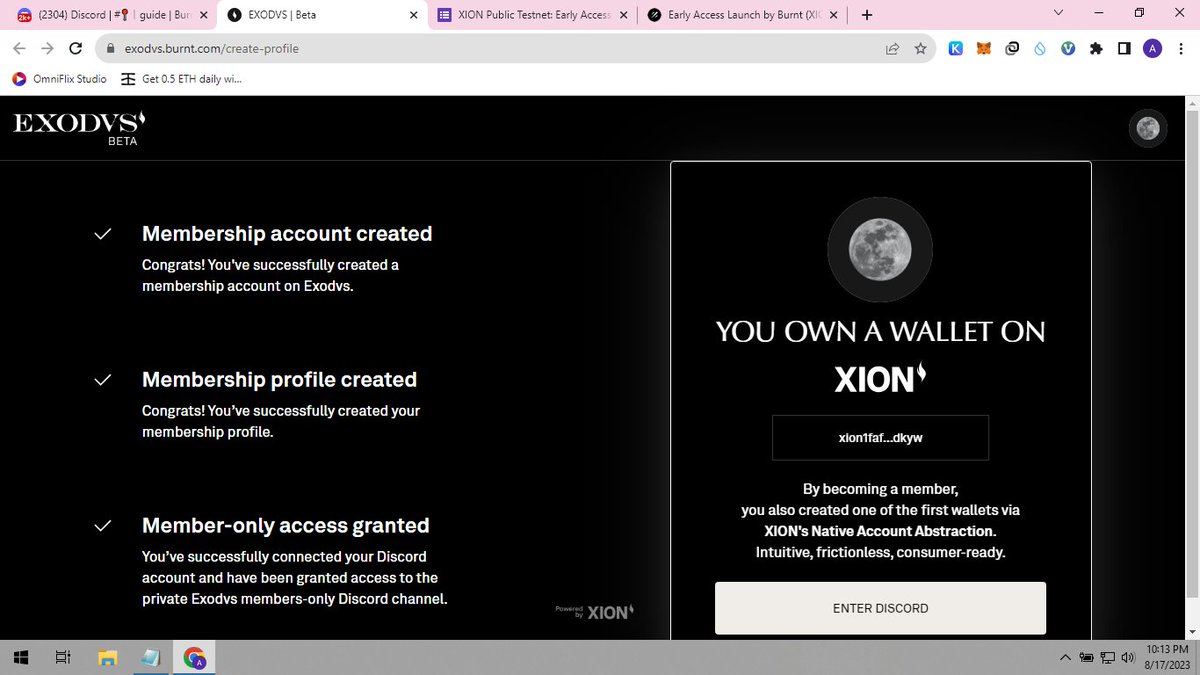The height and width of the screenshot is (675, 1200).
Task: Click the battery tray icon
Action: pos(1087,658)
